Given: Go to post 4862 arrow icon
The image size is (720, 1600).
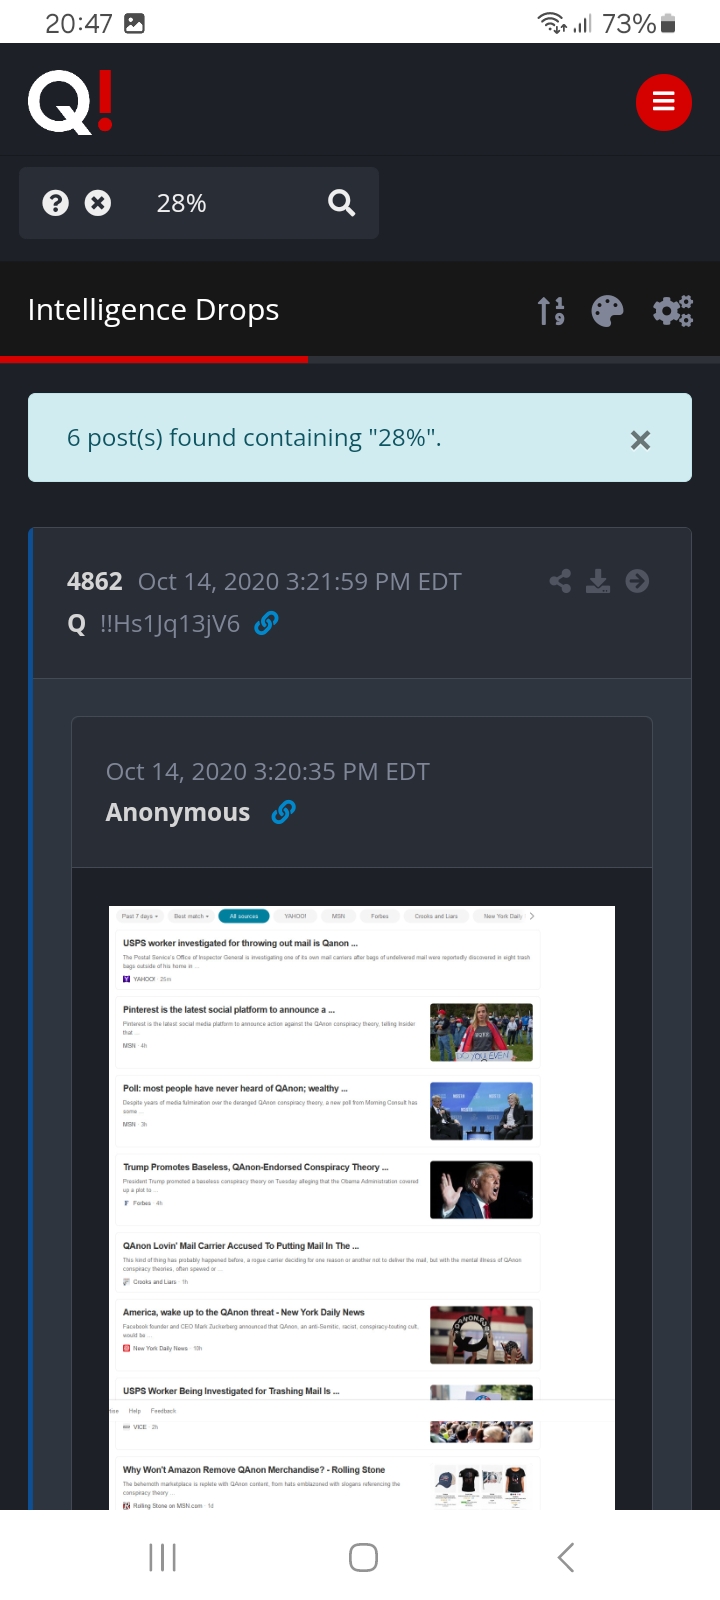Looking at the screenshot, I should [x=637, y=581].
